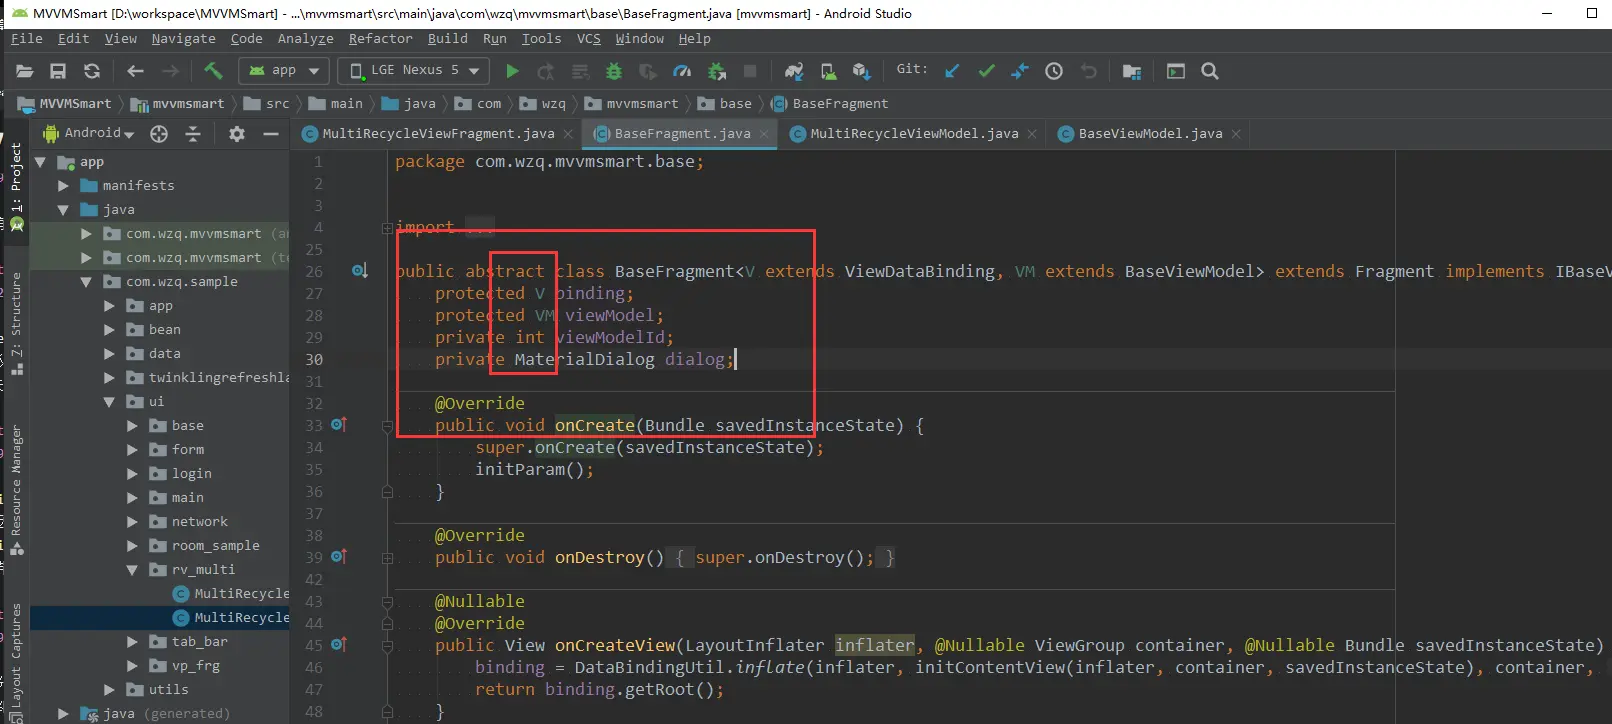Run the app with the green play button
The width and height of the screenshot is (1612, 724).
tap(512, 71)
